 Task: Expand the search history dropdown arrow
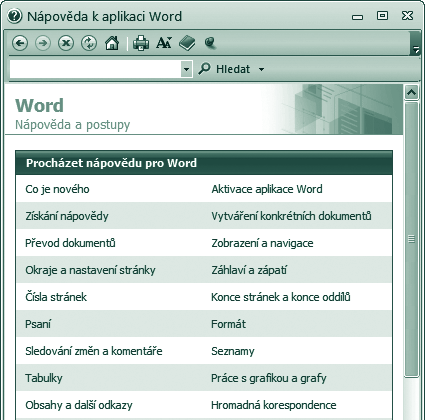coord(187,69)
